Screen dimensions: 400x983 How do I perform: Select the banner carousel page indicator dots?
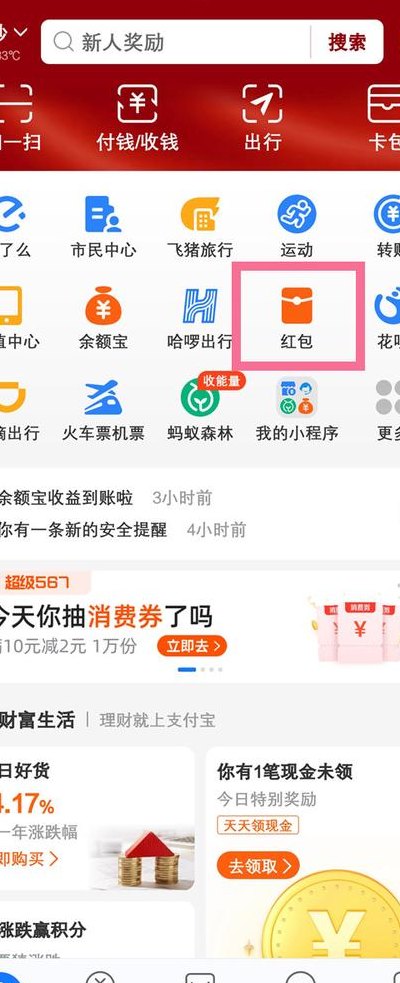[200, 670]
